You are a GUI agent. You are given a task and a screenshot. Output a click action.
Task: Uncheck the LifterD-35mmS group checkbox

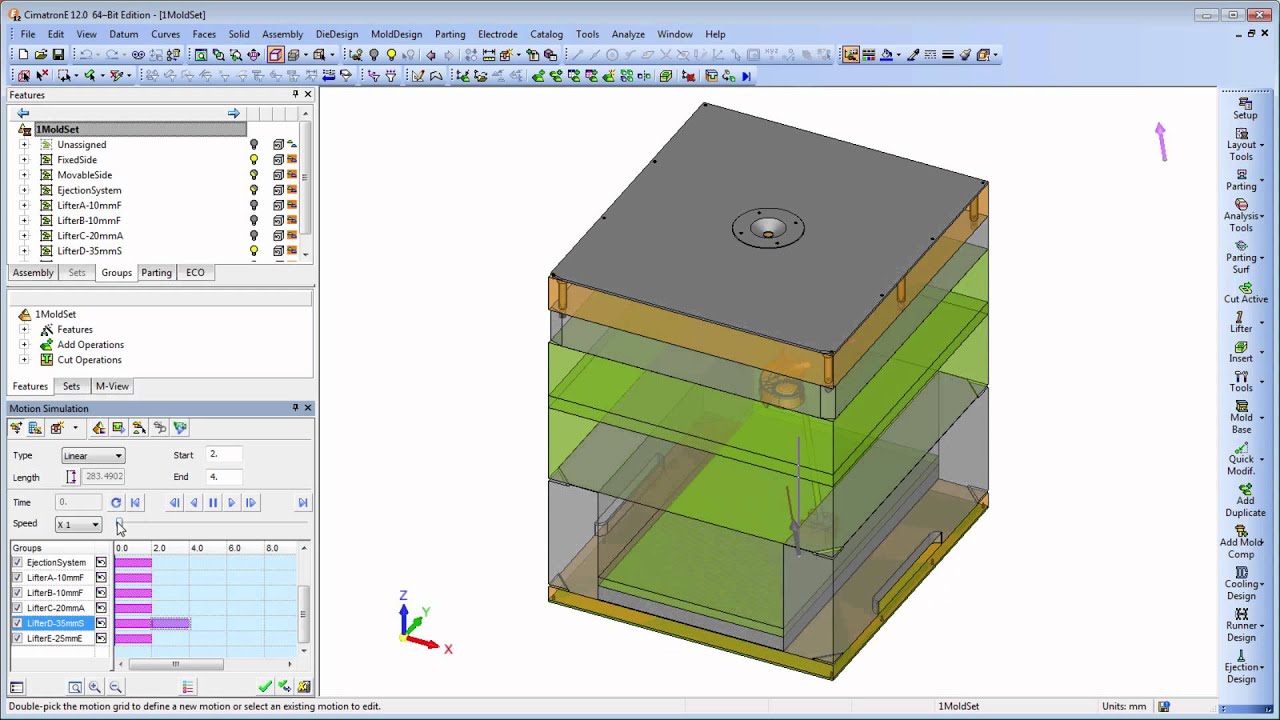pyautogui.click(x=17, y=623)
